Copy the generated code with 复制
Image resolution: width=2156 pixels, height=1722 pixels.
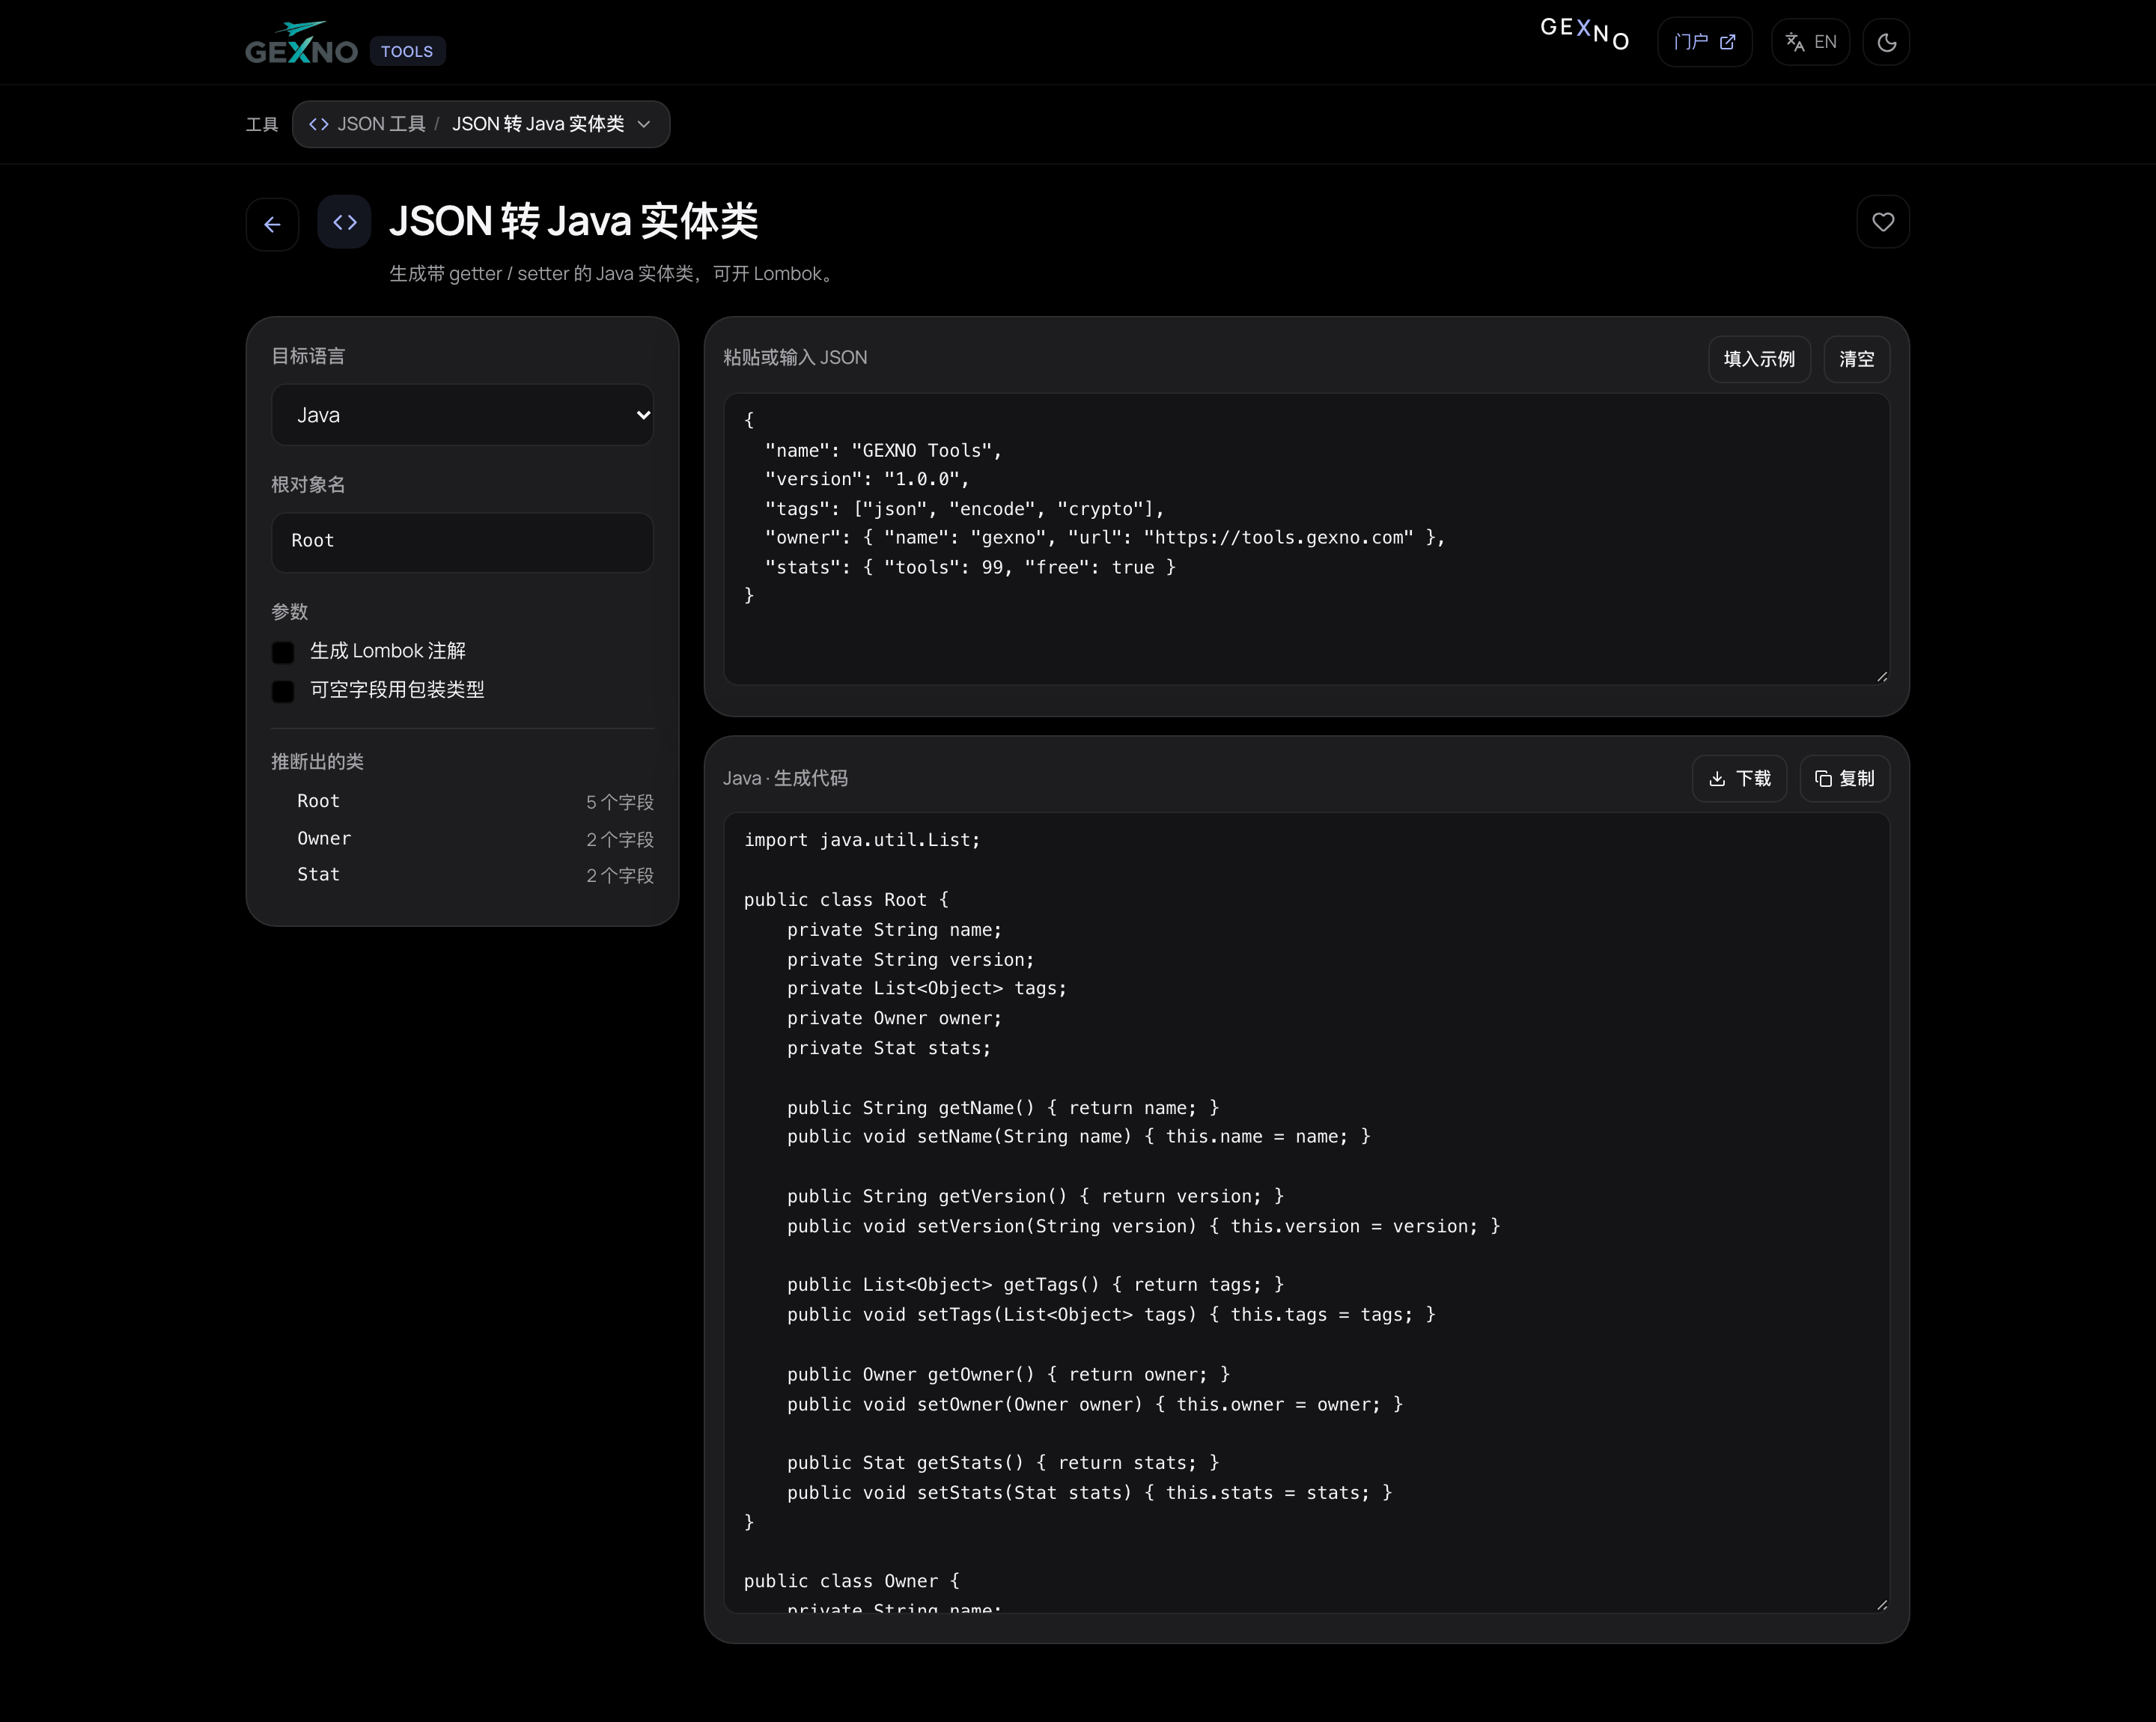(x=1845, y=779)
